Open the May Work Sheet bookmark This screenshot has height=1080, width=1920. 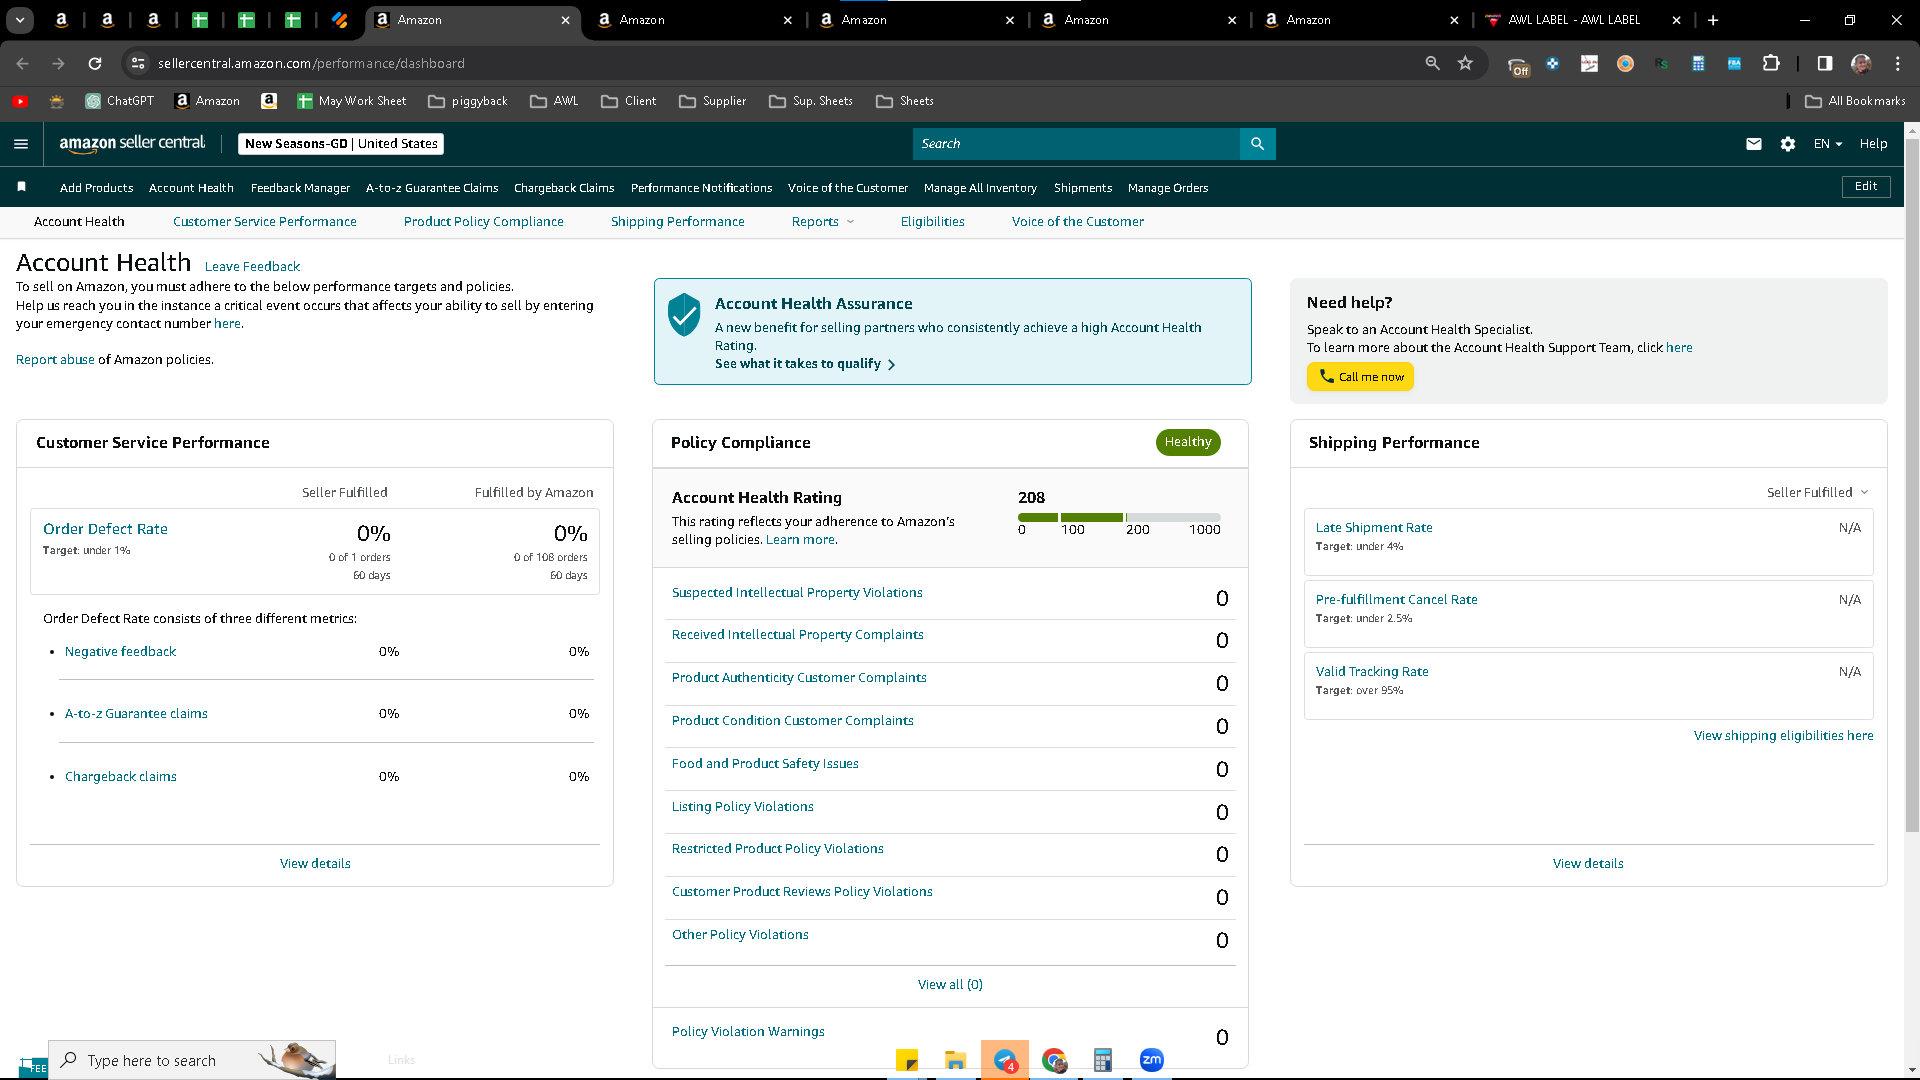[x=352, y=101]
